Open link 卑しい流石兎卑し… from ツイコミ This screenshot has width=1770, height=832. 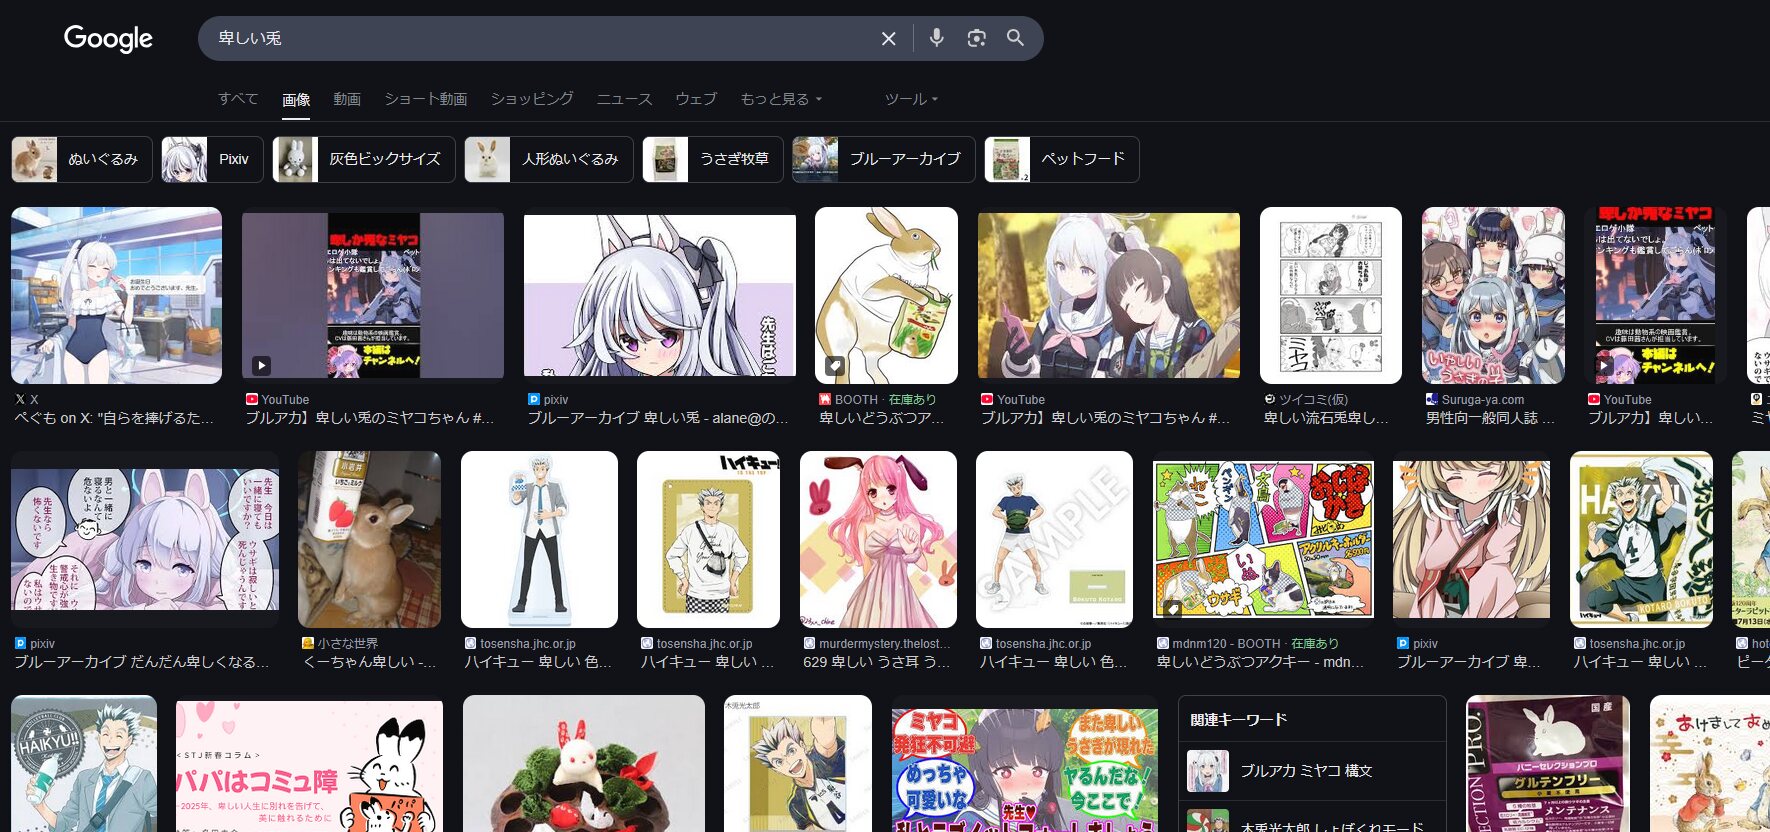tap(1326, 418)
